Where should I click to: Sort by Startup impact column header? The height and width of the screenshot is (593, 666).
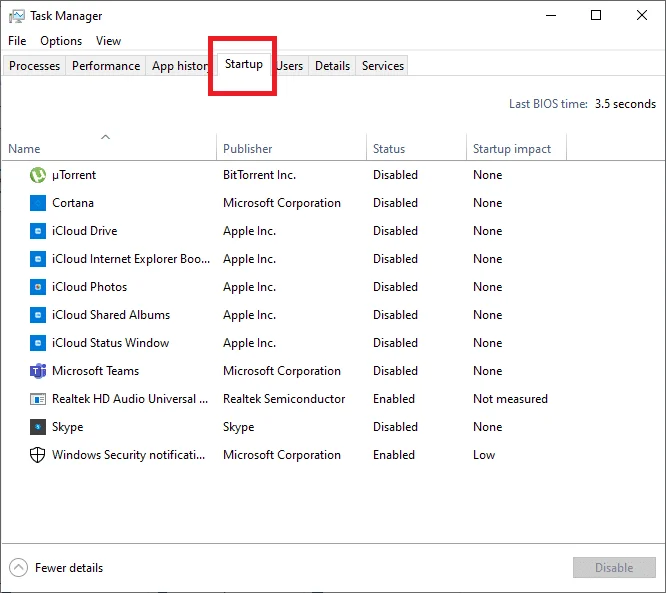516,149
